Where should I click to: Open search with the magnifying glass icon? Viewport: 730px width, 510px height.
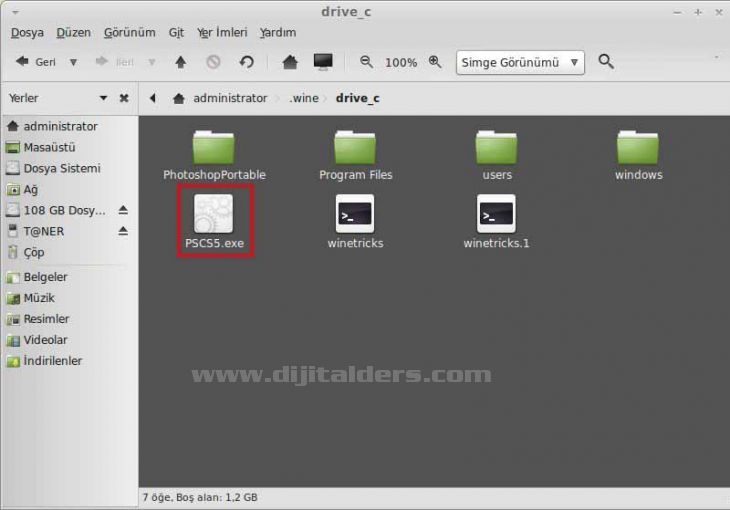click(x=606, y=62)
